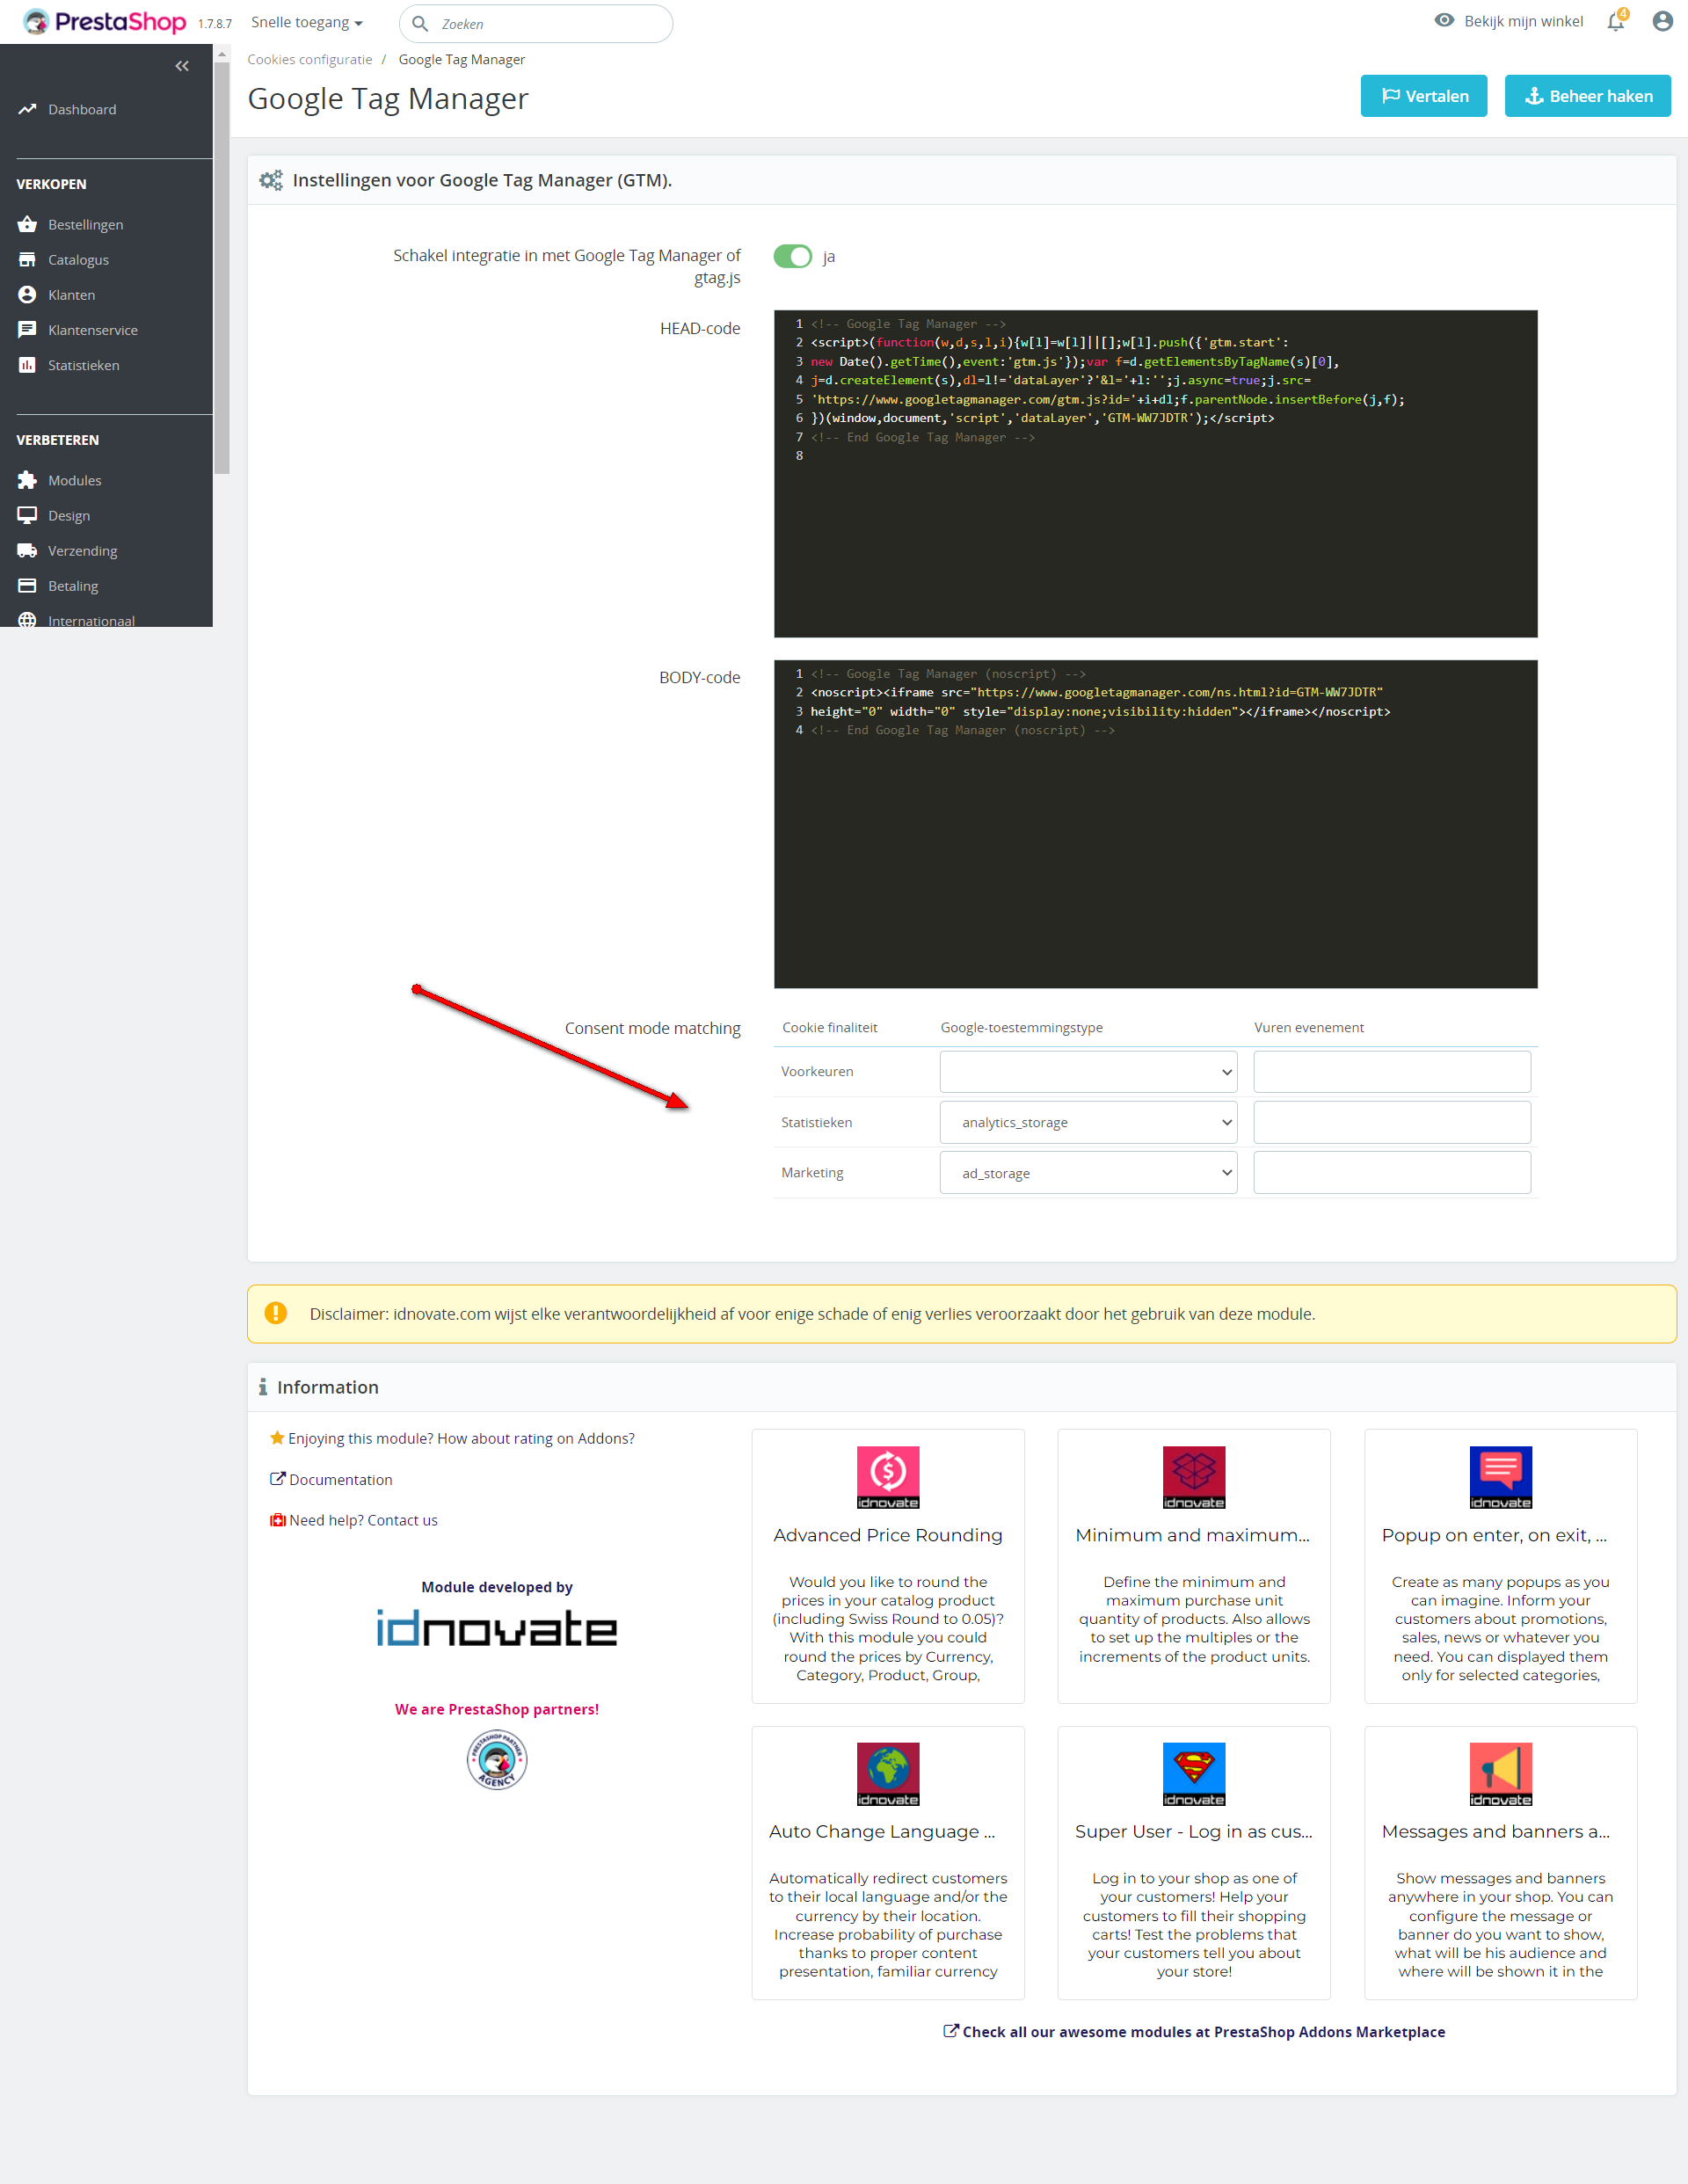Image resolution: width=1688 pixels, height=2184 pixels.
Task: Click the PrestaShop partner agency badge
Action: 497,1759
